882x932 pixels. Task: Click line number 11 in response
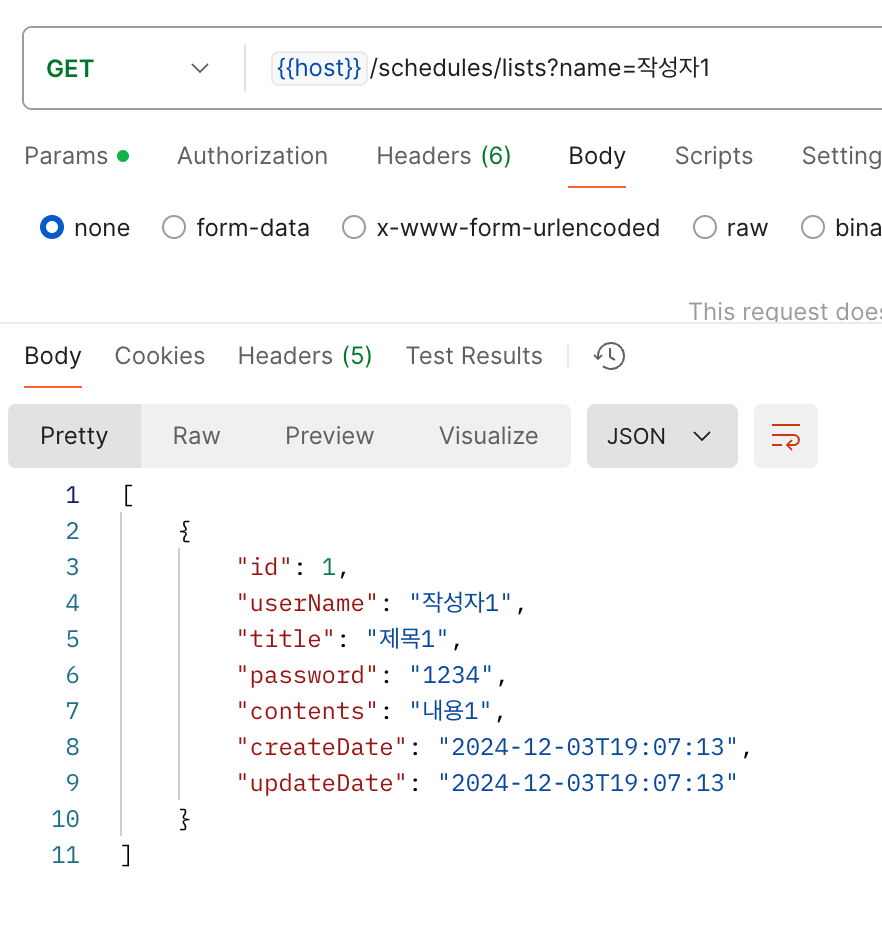click(65, 855)
